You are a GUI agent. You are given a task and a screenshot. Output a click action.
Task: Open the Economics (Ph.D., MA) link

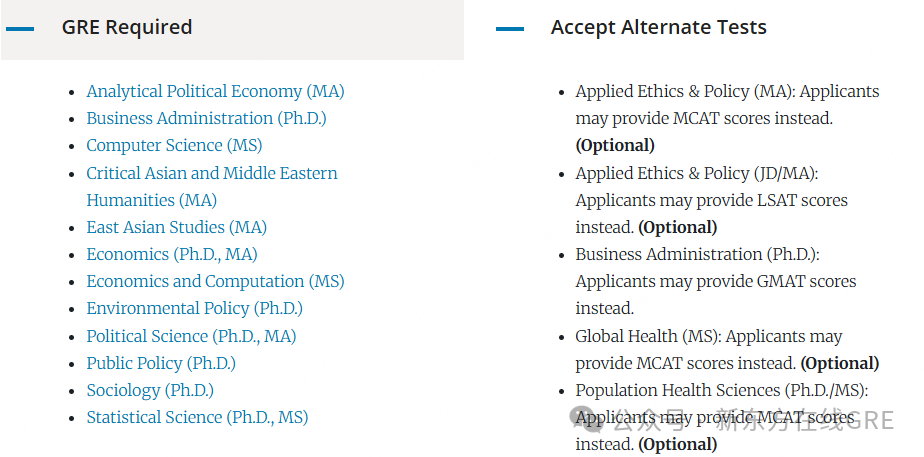click(171, 255)
